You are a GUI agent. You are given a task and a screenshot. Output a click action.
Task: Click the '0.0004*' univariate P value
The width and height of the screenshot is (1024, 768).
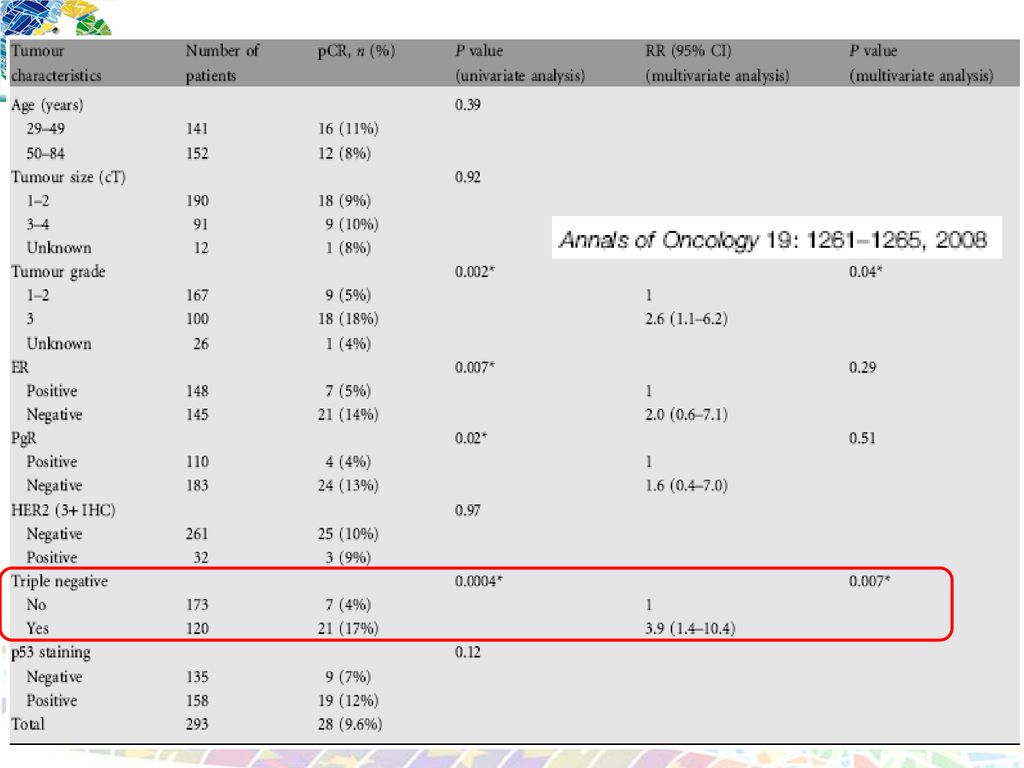pos(478,581)
